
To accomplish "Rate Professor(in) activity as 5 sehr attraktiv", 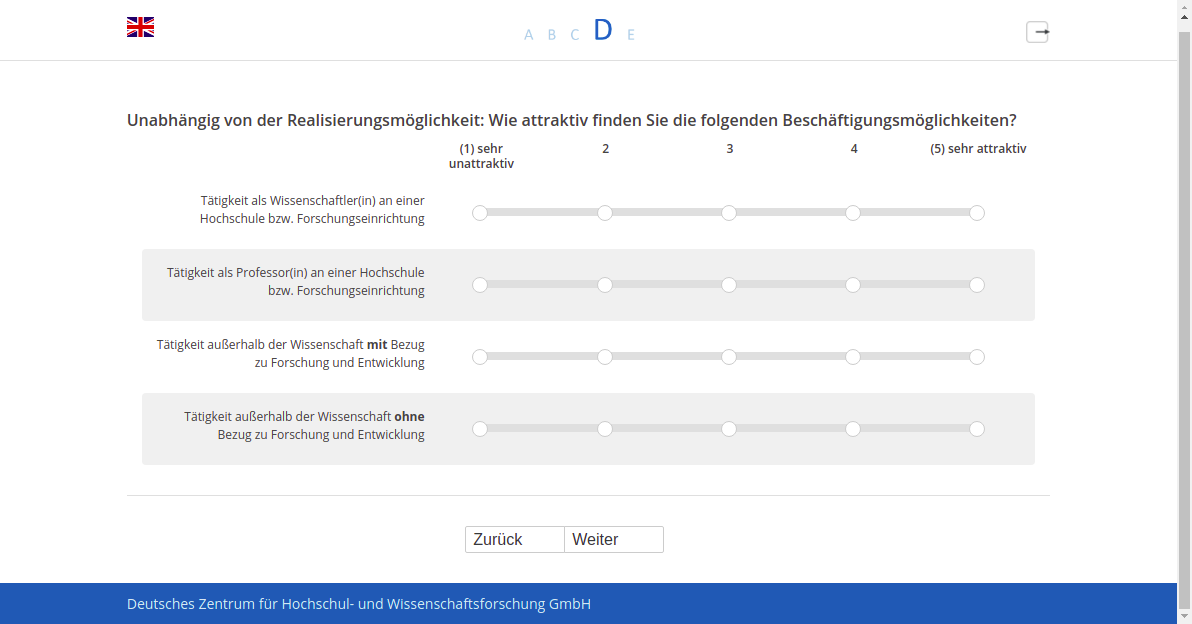I will click(977, 285).
